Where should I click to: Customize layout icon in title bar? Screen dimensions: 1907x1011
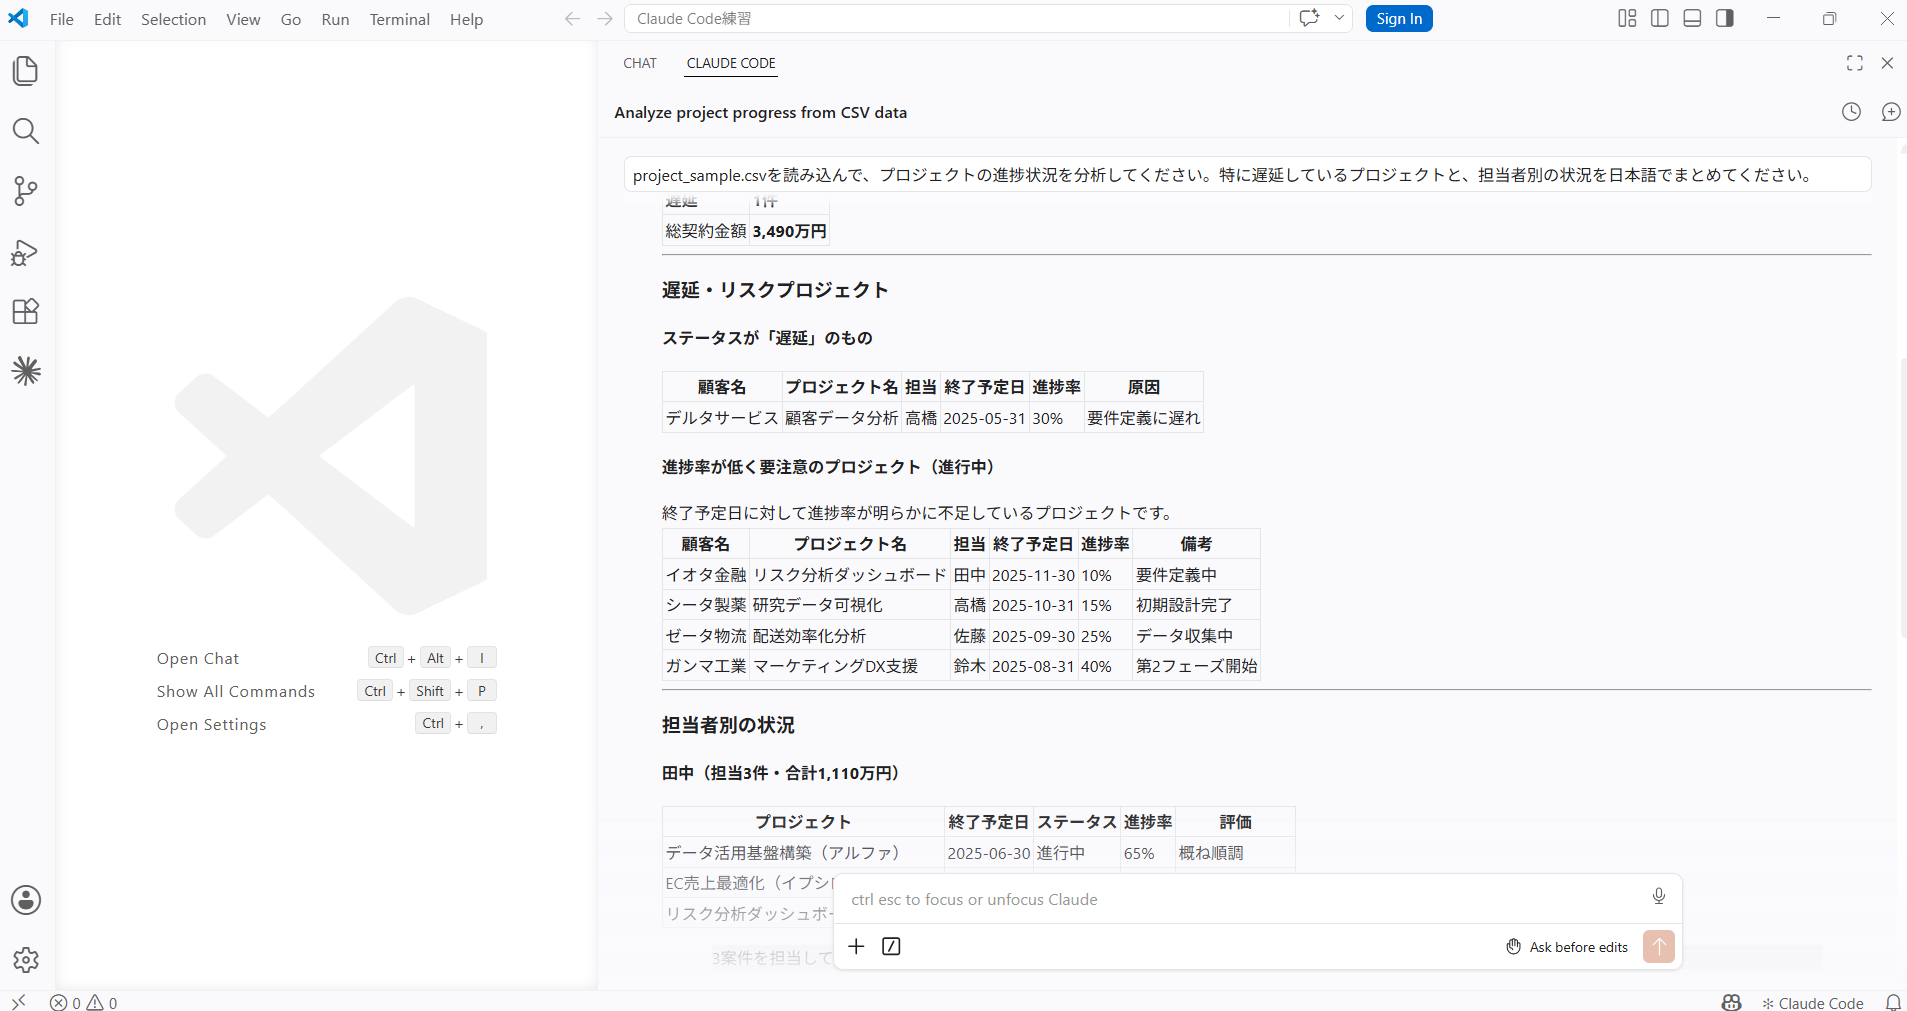point(1627,18)
